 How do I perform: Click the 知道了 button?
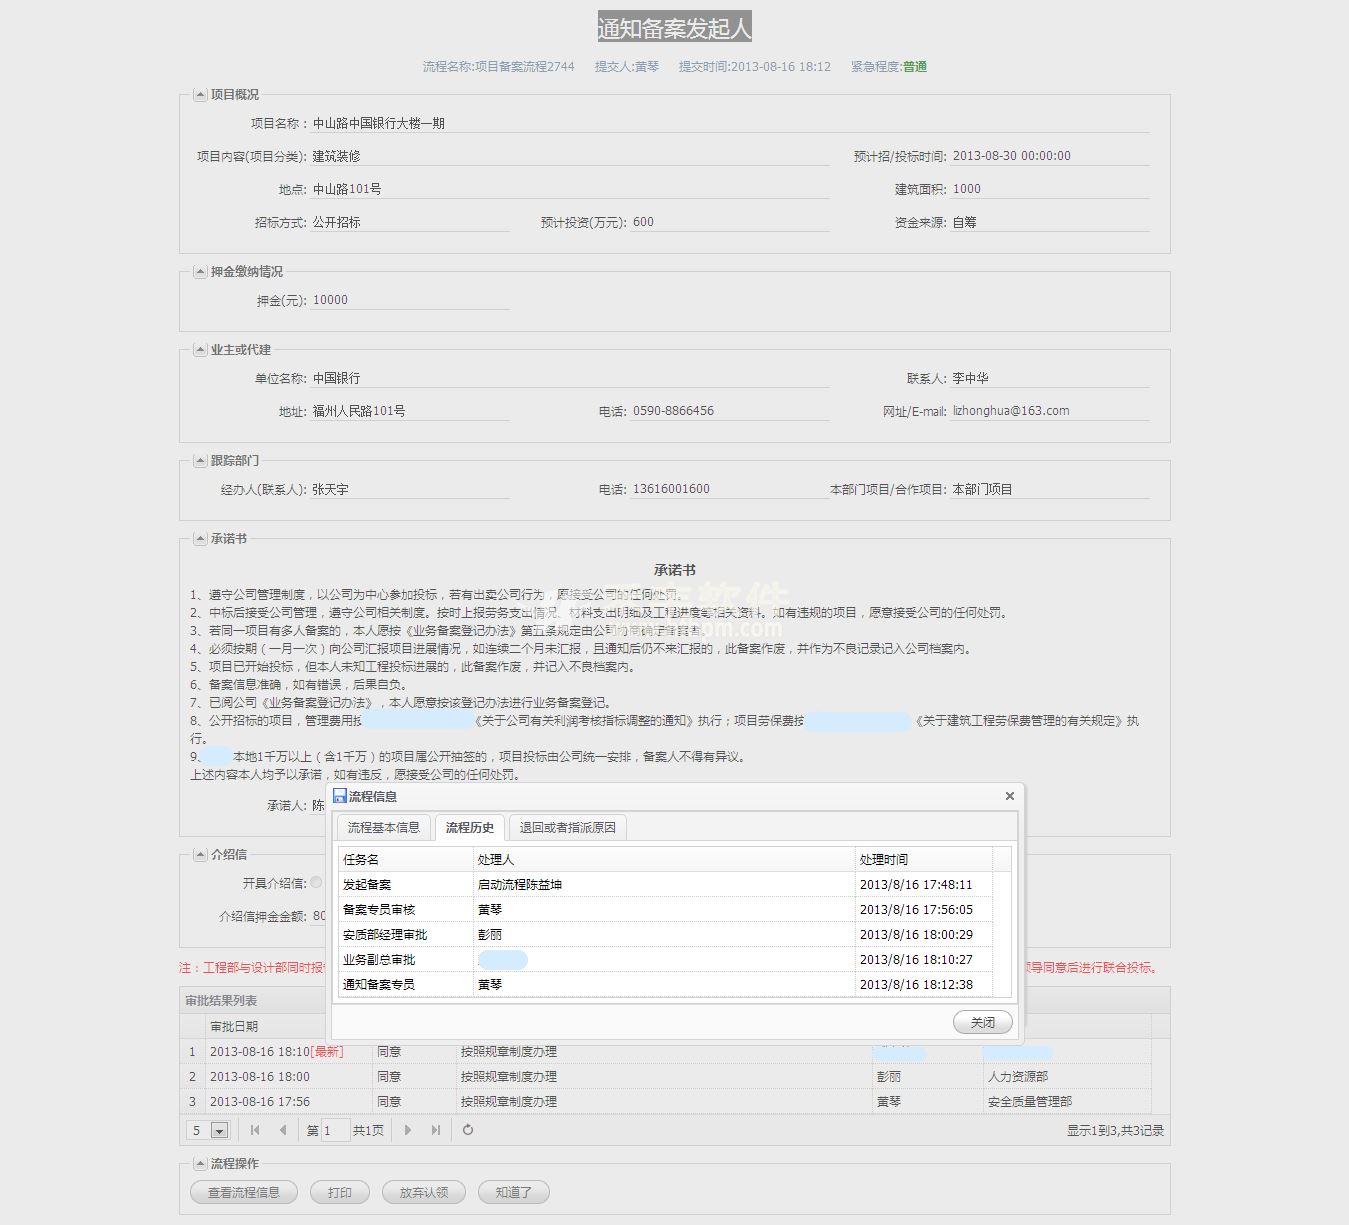[513, 1192]
